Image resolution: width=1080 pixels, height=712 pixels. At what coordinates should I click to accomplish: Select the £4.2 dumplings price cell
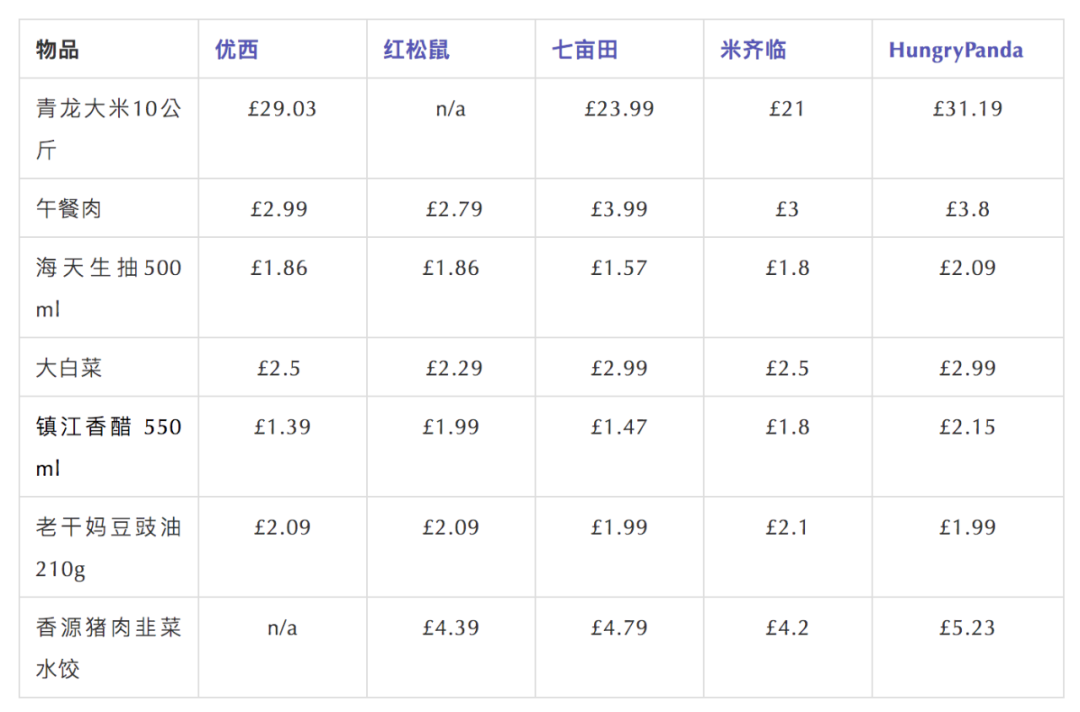tap(786, 628)
